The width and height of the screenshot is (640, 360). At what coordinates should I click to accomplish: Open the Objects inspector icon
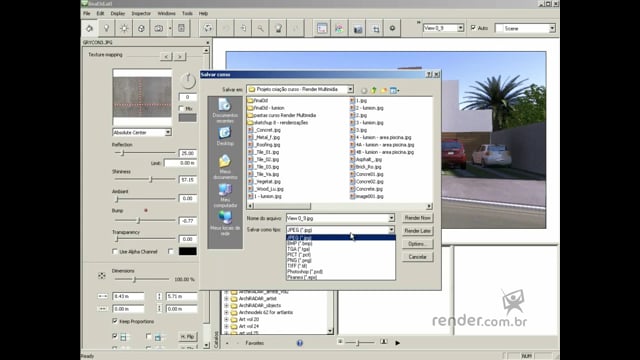[x=141, y=28]
